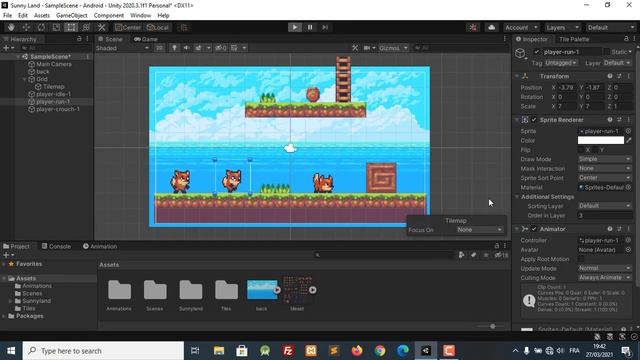
Task: Select player-crouch-1 in Hierarchy
Action: click(x=58, y=109)
